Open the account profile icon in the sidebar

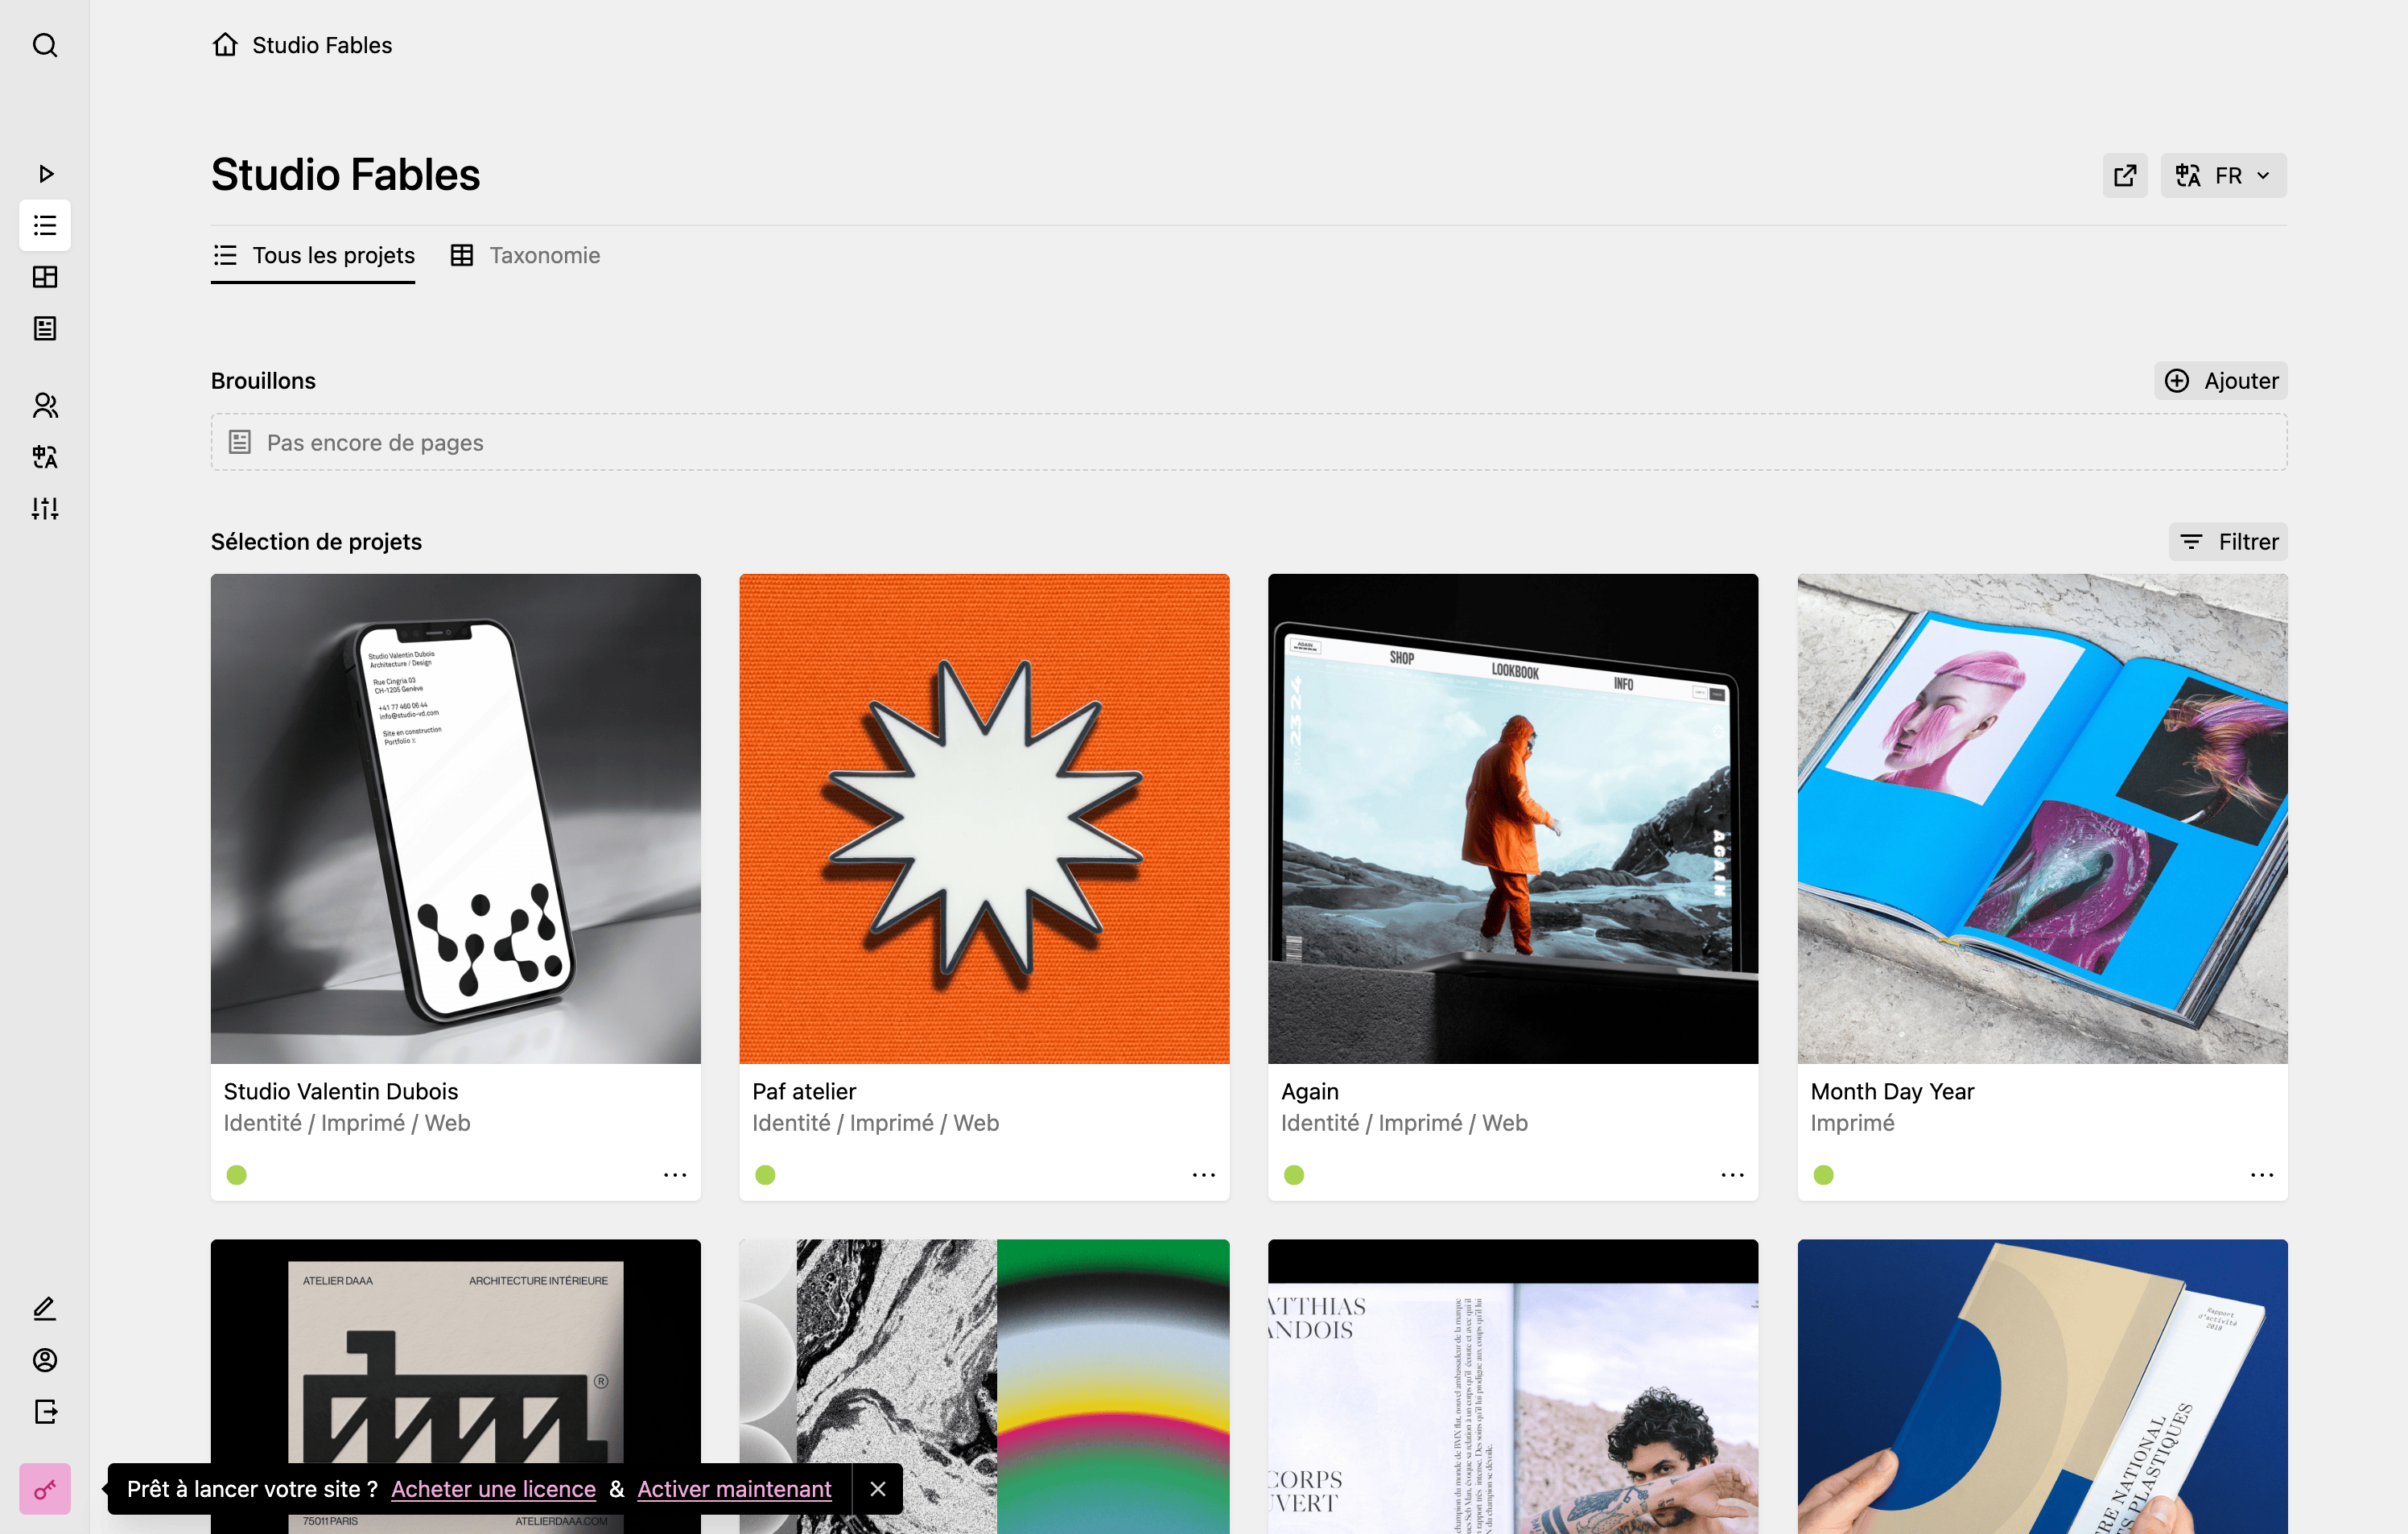(45, 1360)
